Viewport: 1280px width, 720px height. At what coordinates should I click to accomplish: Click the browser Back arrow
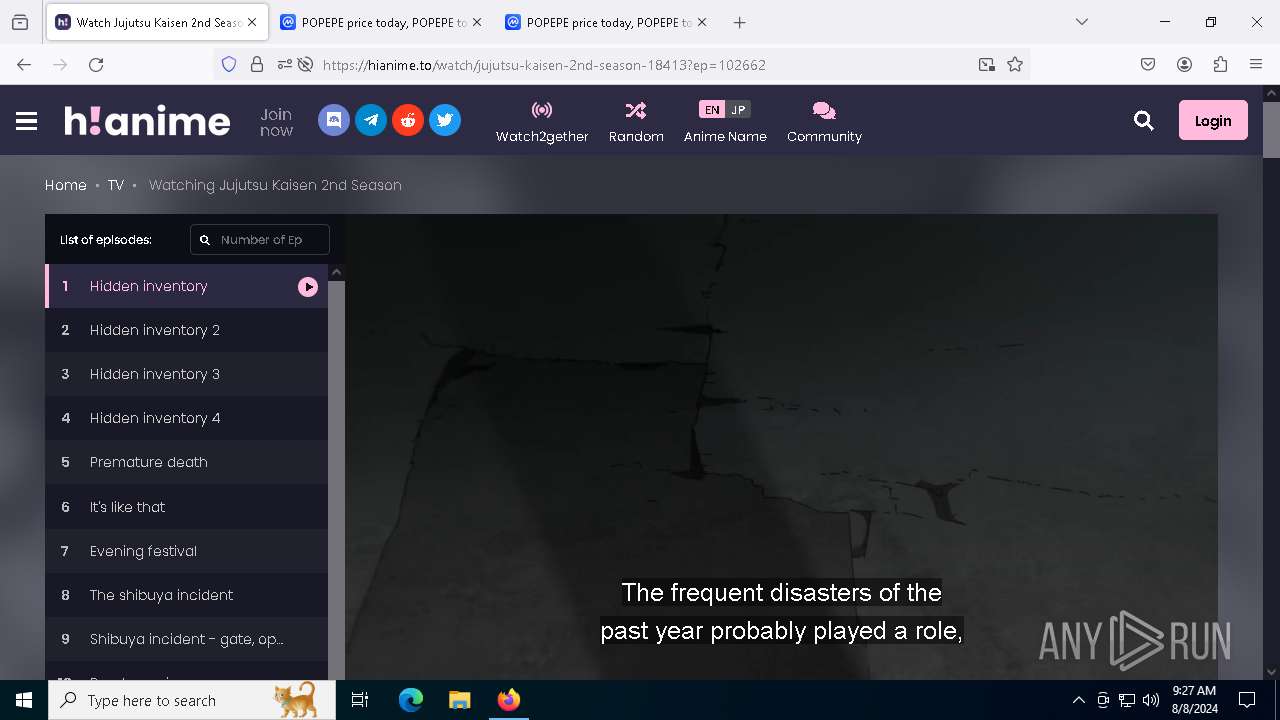pyautogui.click(x=24, y=64)
